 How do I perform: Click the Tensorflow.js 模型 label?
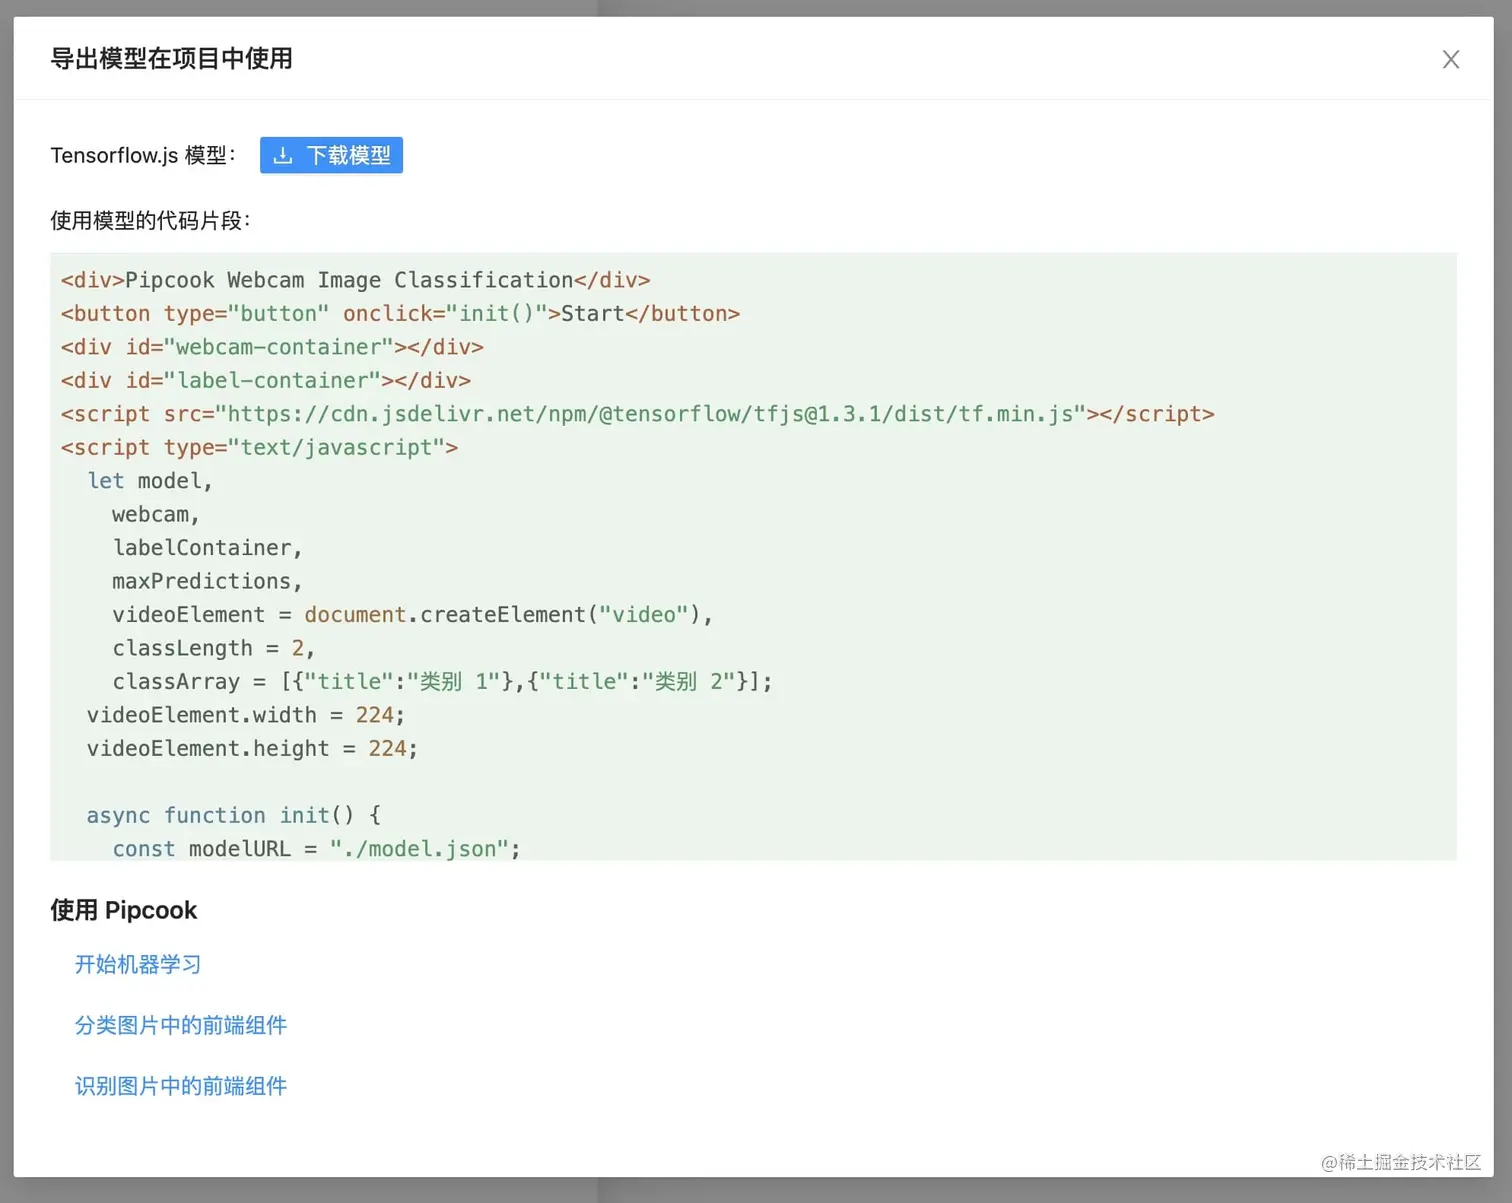(x=143, y=155)
